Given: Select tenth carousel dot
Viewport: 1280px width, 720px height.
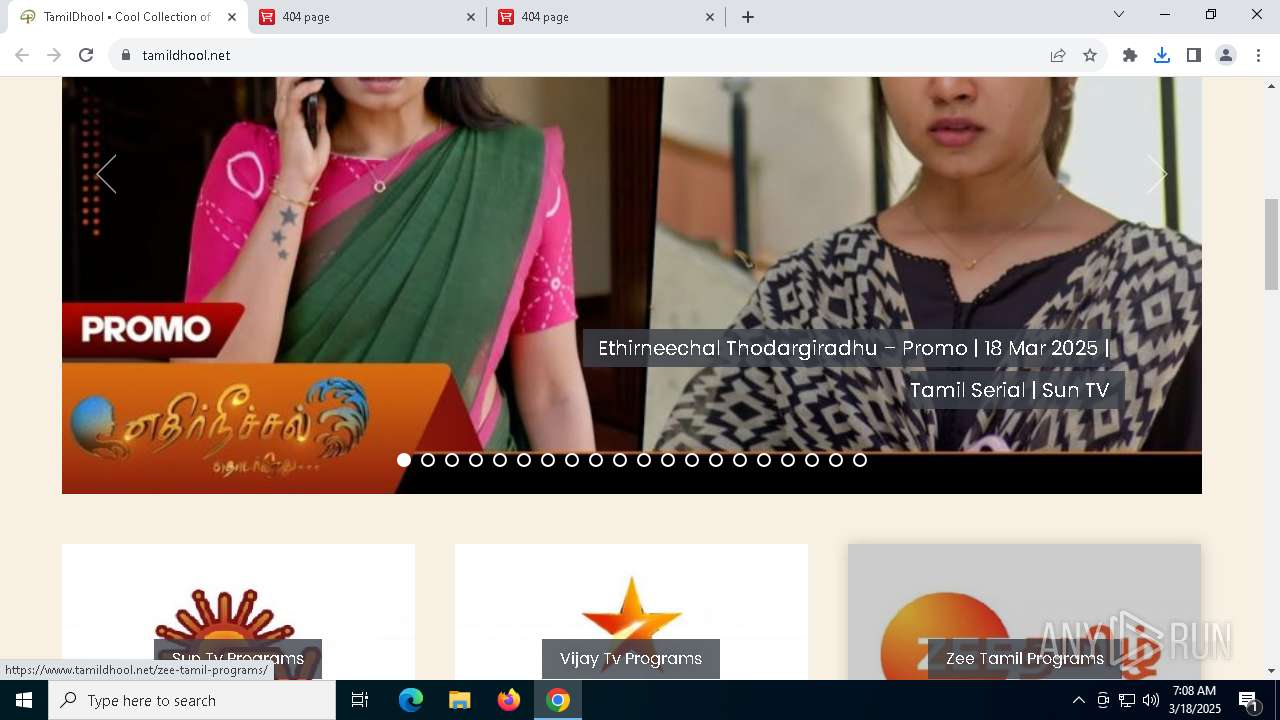Looking at the screenshot, I should click(x=620, y=460).
